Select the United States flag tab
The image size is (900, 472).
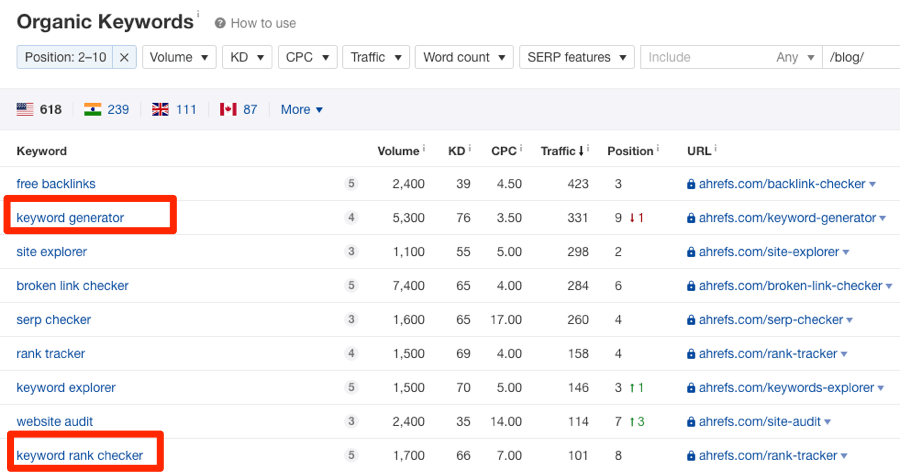click(x=39, y=110)
